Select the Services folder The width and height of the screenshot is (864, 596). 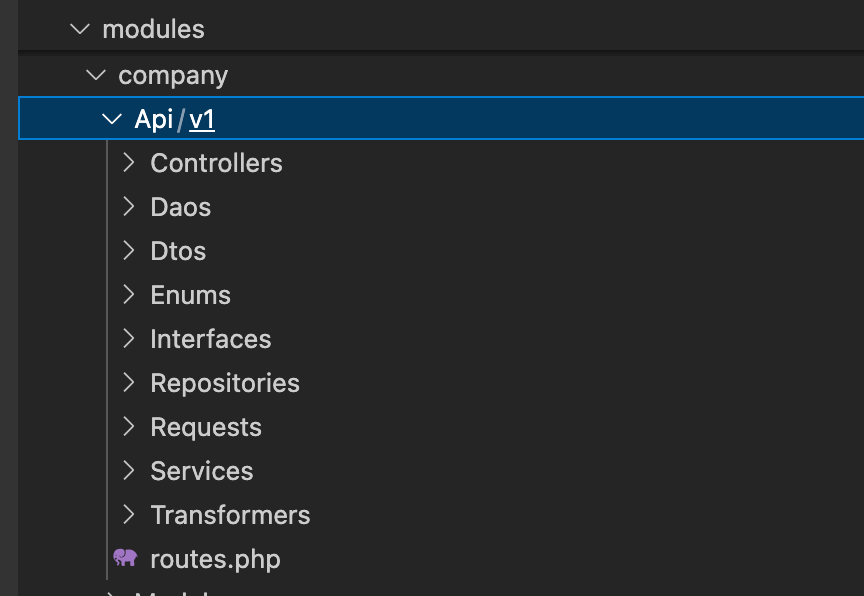coord(201,471)
